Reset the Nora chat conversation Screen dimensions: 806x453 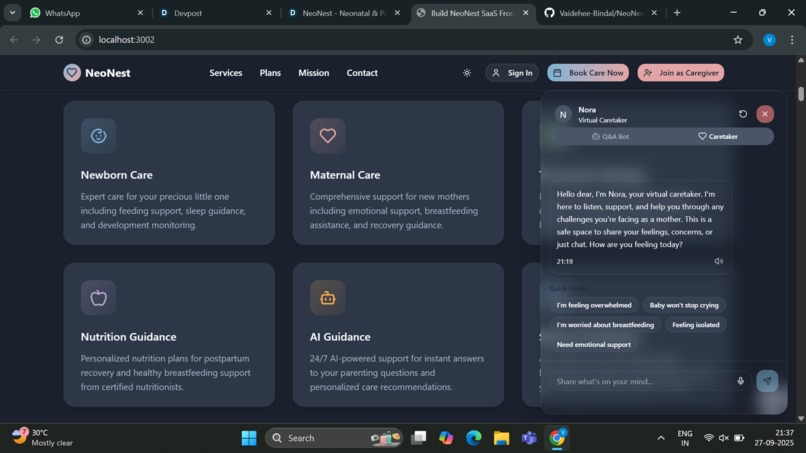pyautogui.click(x=743, y=114)
